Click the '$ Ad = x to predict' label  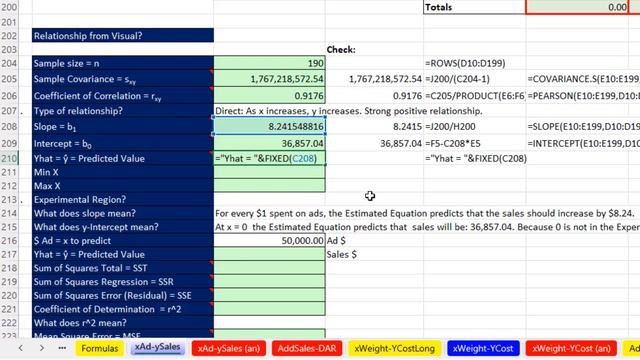73,240
